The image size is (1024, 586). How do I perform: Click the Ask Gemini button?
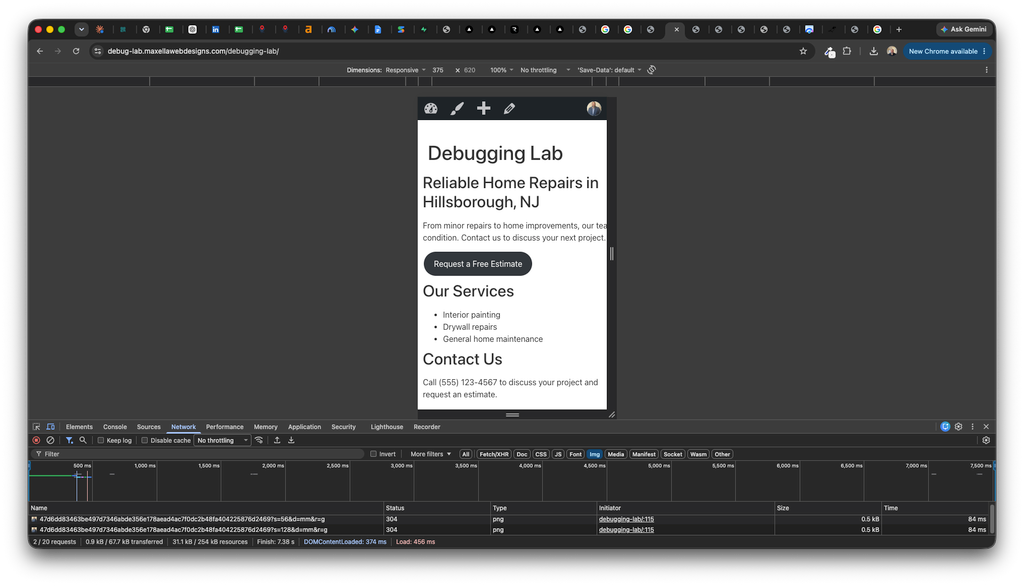964,29
